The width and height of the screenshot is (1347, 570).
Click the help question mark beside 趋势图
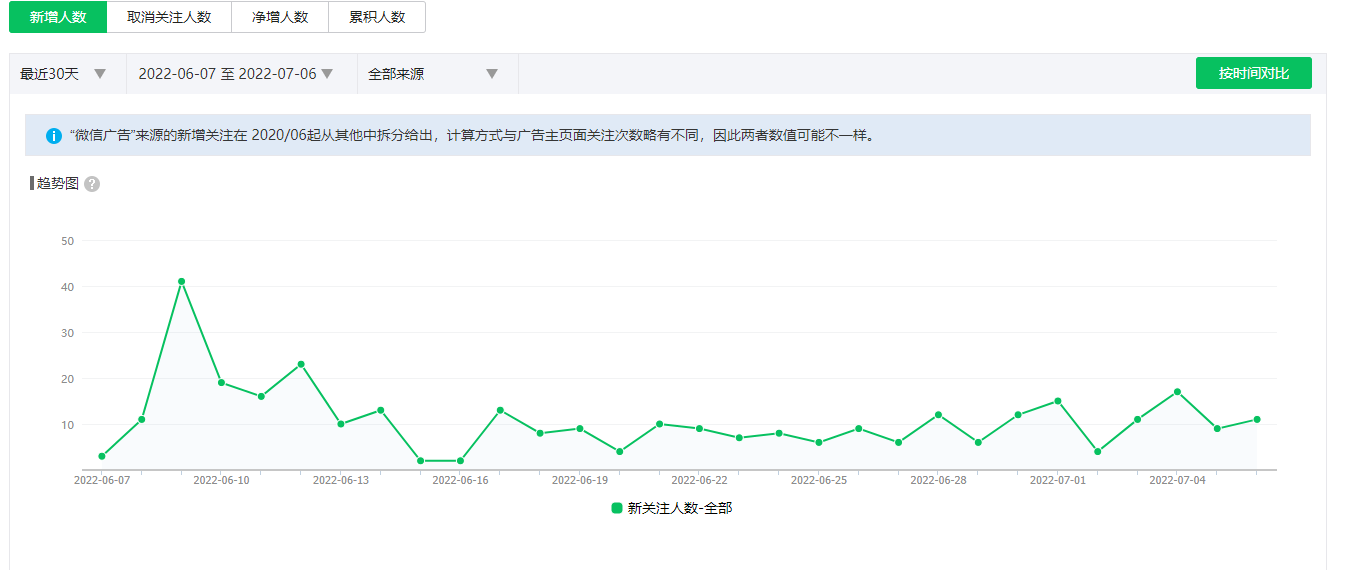pos(92,184)
